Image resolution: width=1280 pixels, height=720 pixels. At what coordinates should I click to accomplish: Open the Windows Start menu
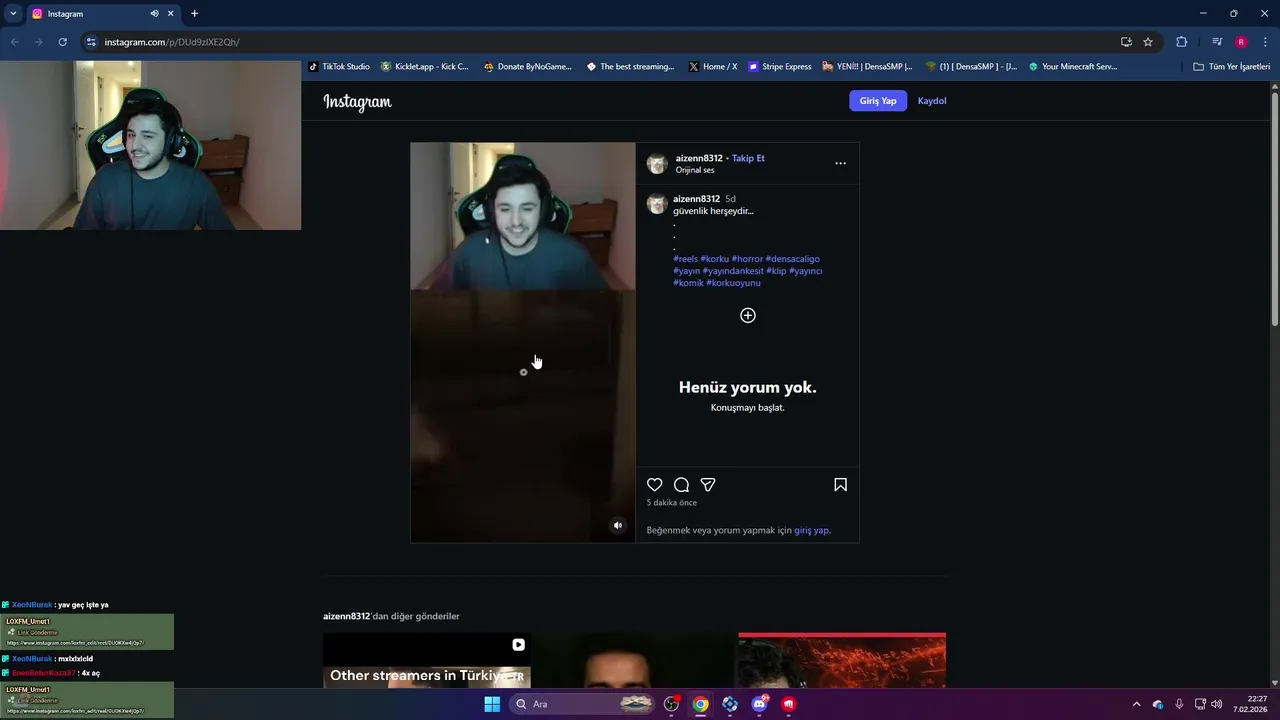pyautogui.click(x=492, y=704)
